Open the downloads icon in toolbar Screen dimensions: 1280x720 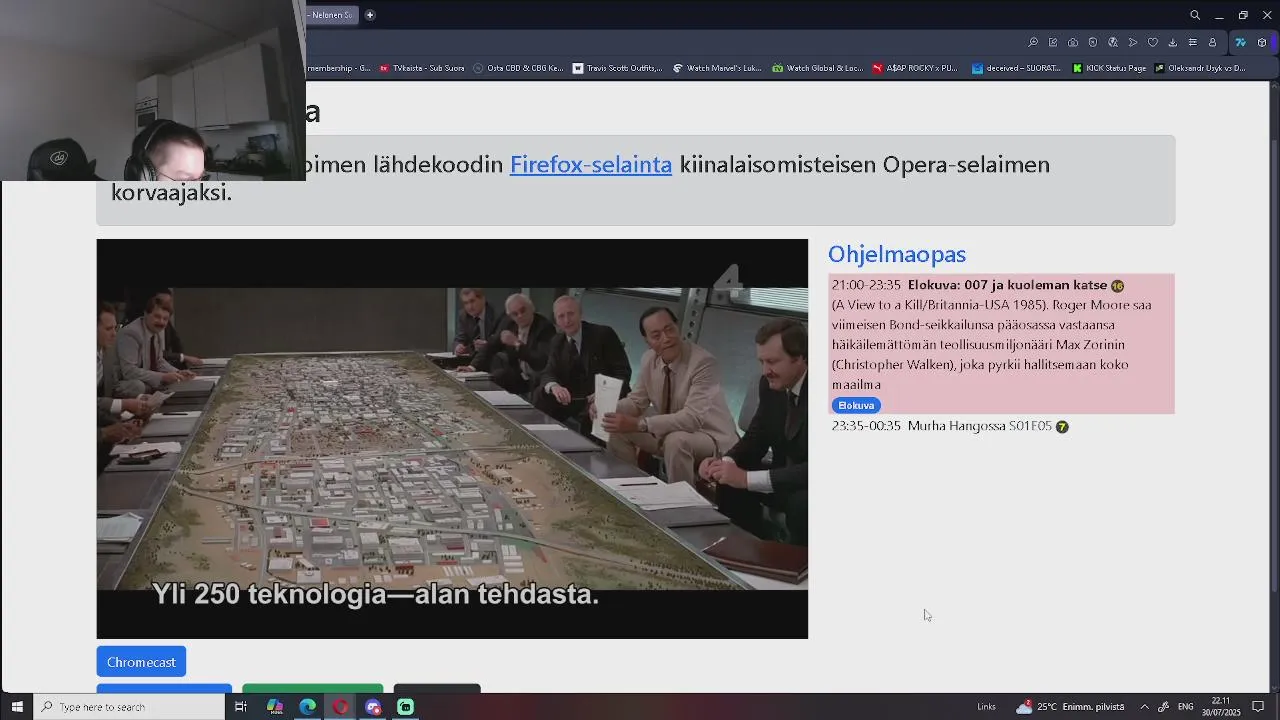tap(1173, 42)
